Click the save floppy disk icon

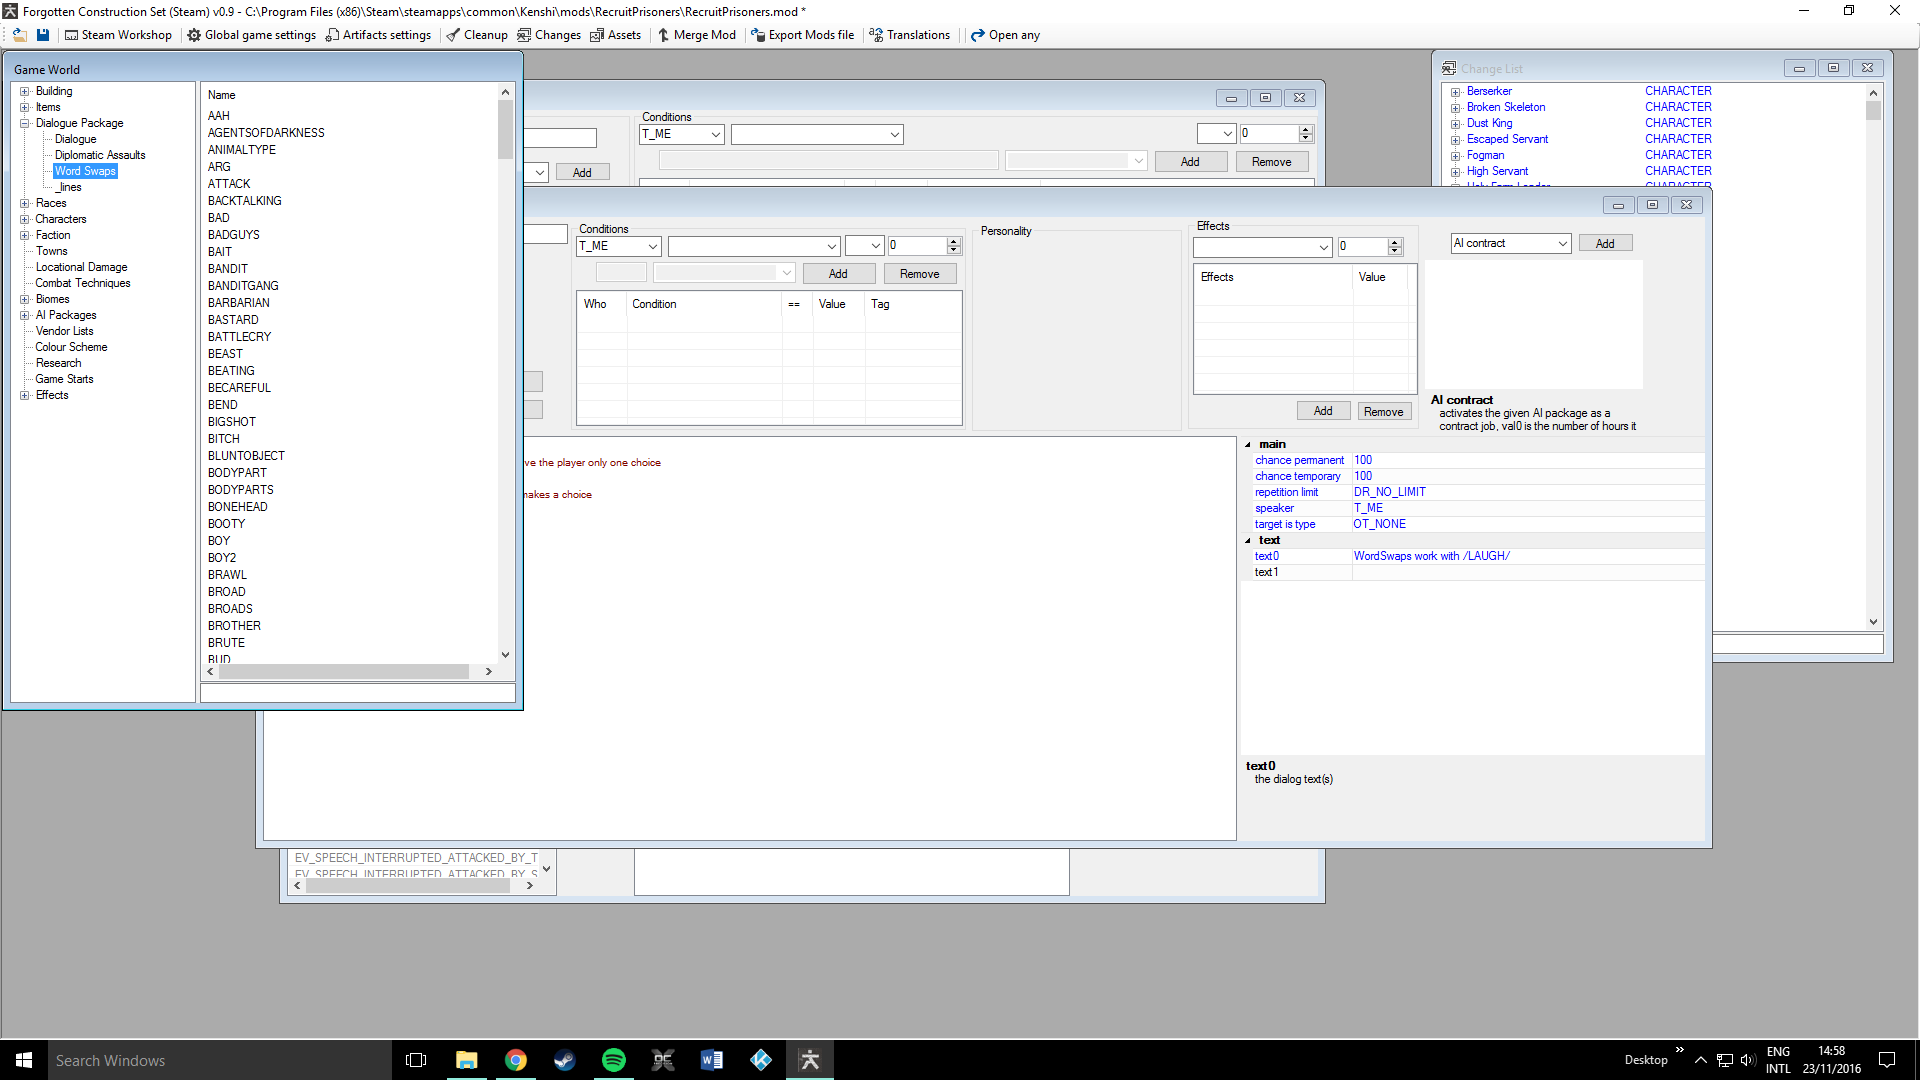tap(43, 35)
